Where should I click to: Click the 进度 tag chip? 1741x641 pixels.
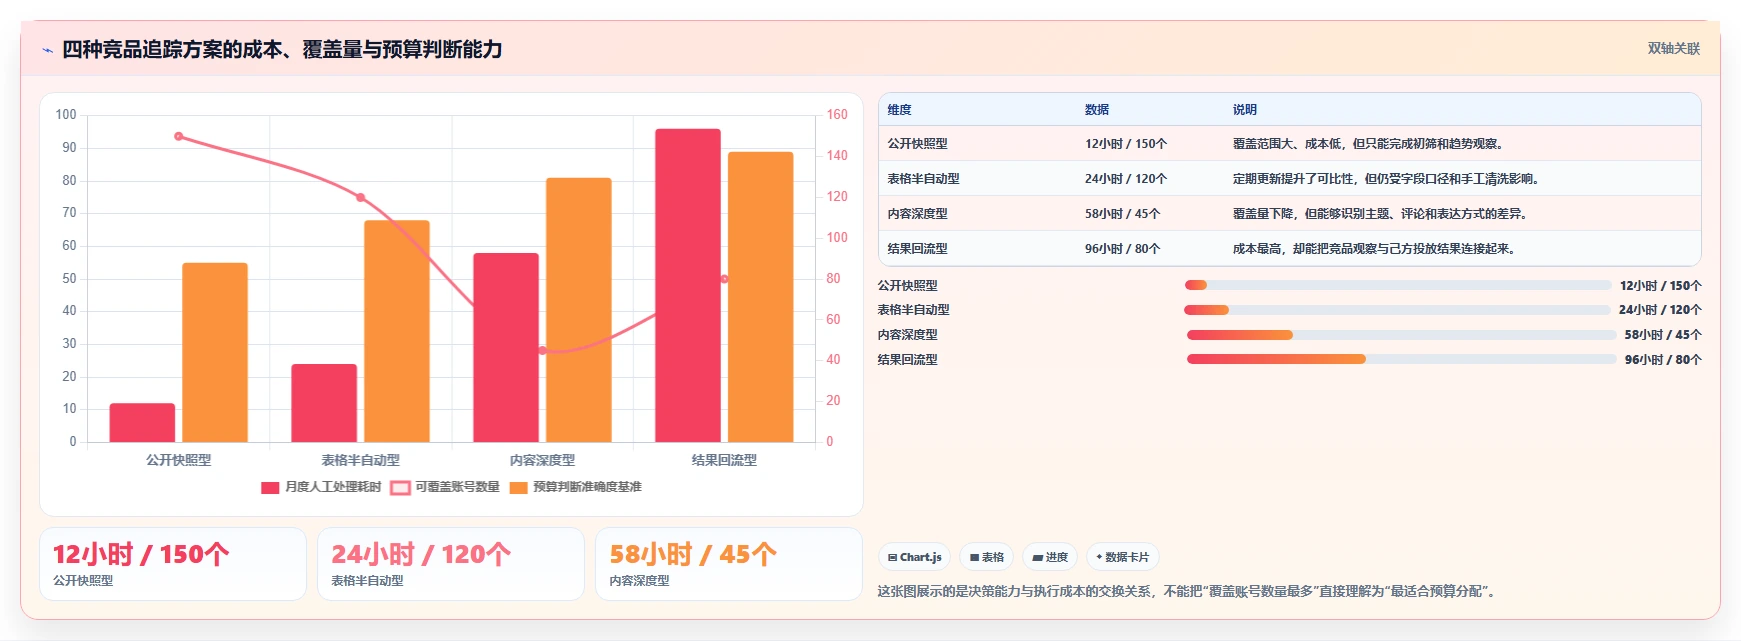pos(1050,557)
